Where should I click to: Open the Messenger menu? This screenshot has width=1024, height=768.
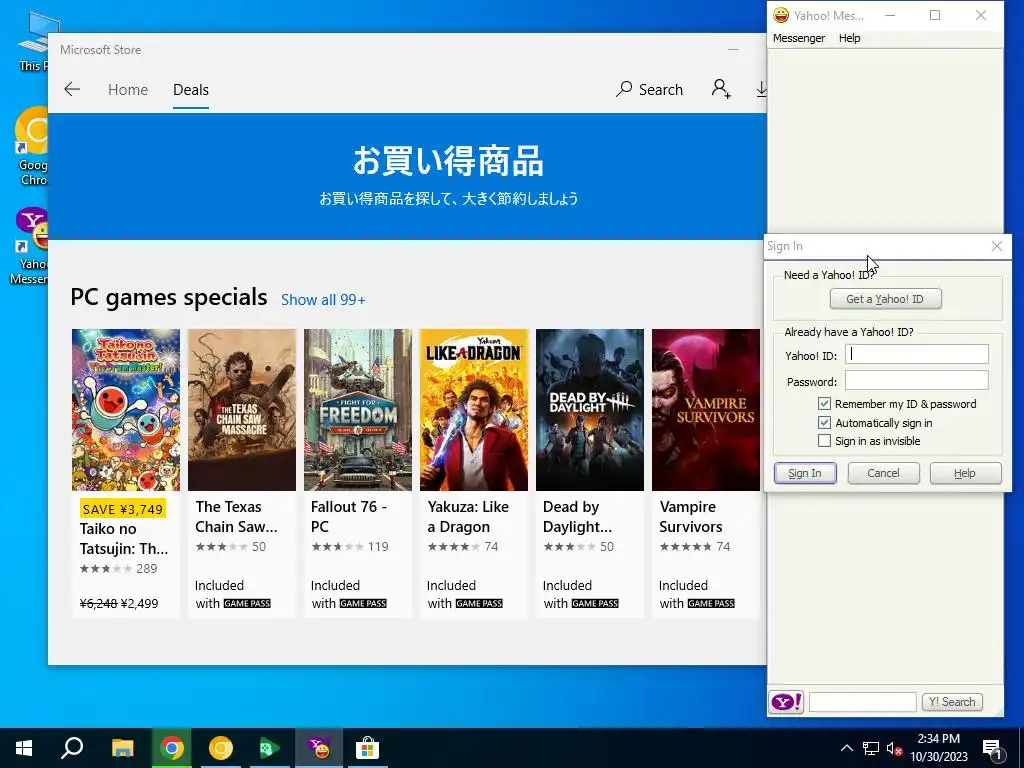point(799,38)
